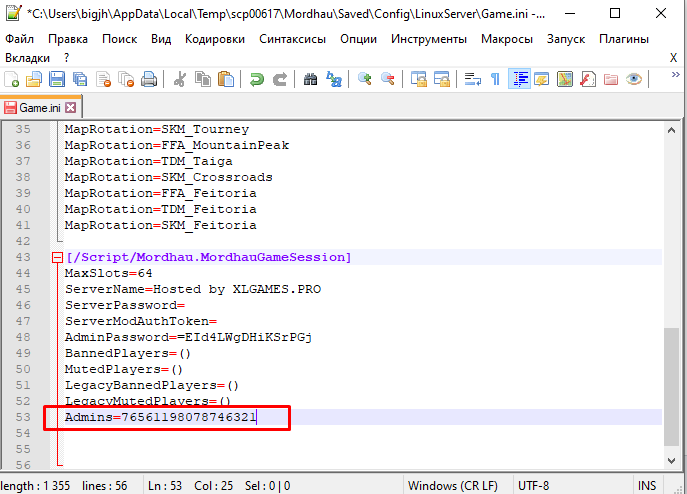Toggle show all characters pilcrow icon
This screenshot has width=687, height=494.
click(495, 79)
